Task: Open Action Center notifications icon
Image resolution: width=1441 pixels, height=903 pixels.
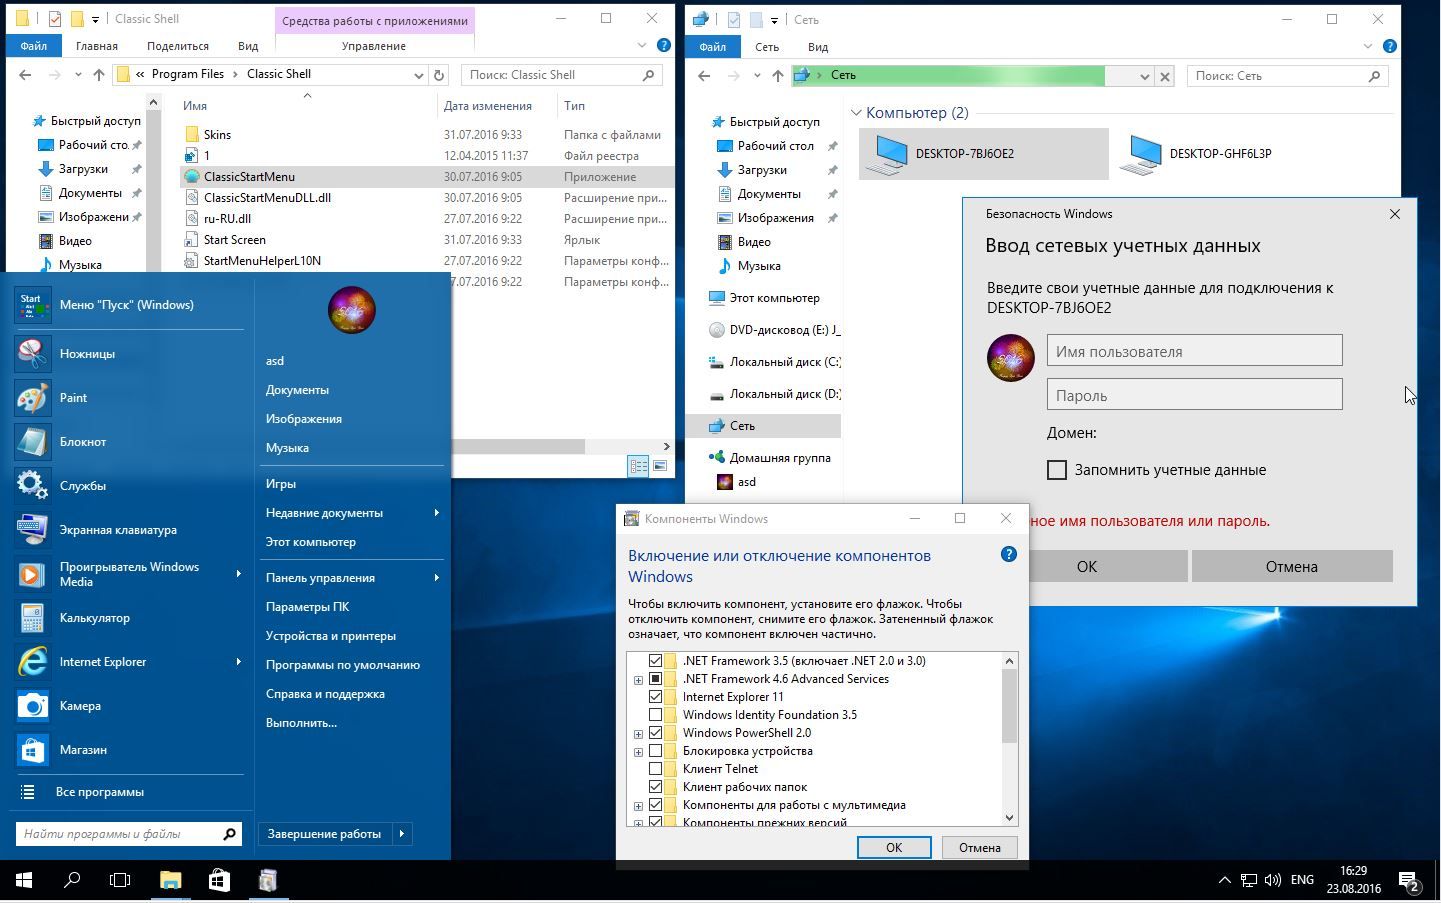Action: point(1410,881)
